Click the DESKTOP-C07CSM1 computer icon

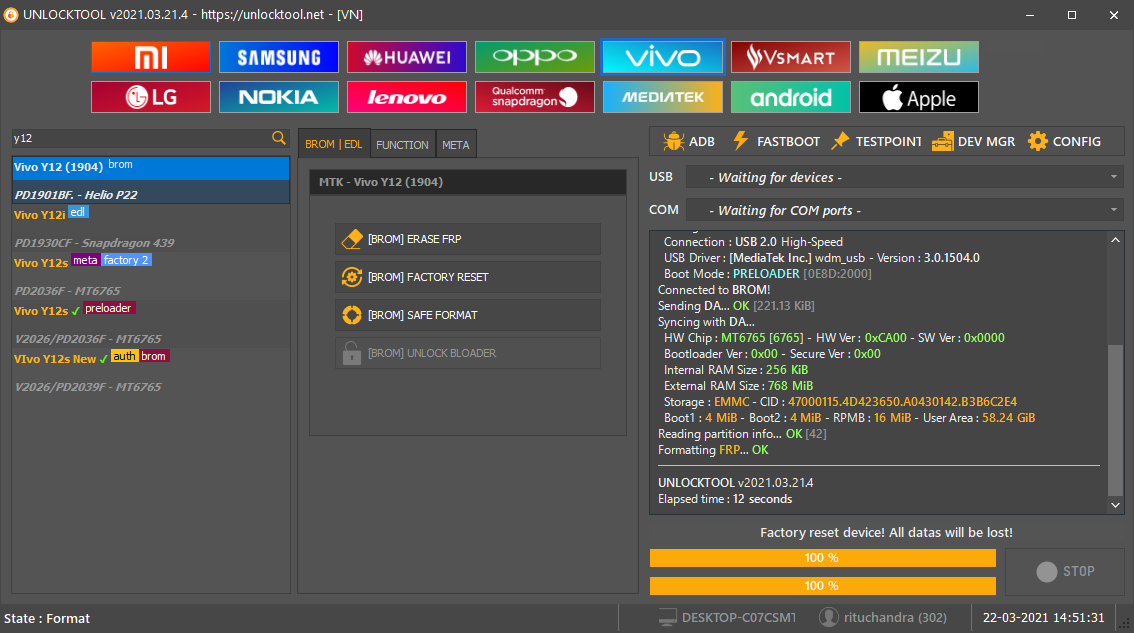coord(667,618)
